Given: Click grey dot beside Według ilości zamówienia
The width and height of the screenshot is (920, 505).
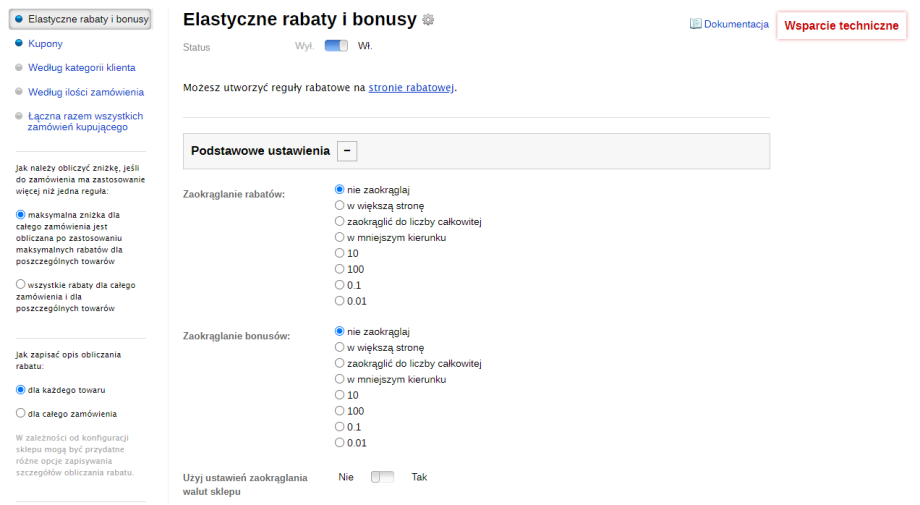Looking at the screenshot, I should pyautogui.click(x=19, y=92).
